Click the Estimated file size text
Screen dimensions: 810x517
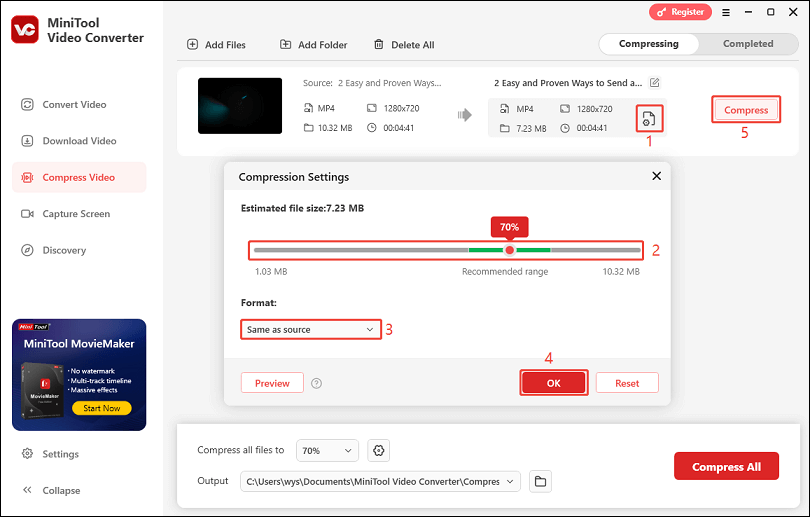click(302, 208)
